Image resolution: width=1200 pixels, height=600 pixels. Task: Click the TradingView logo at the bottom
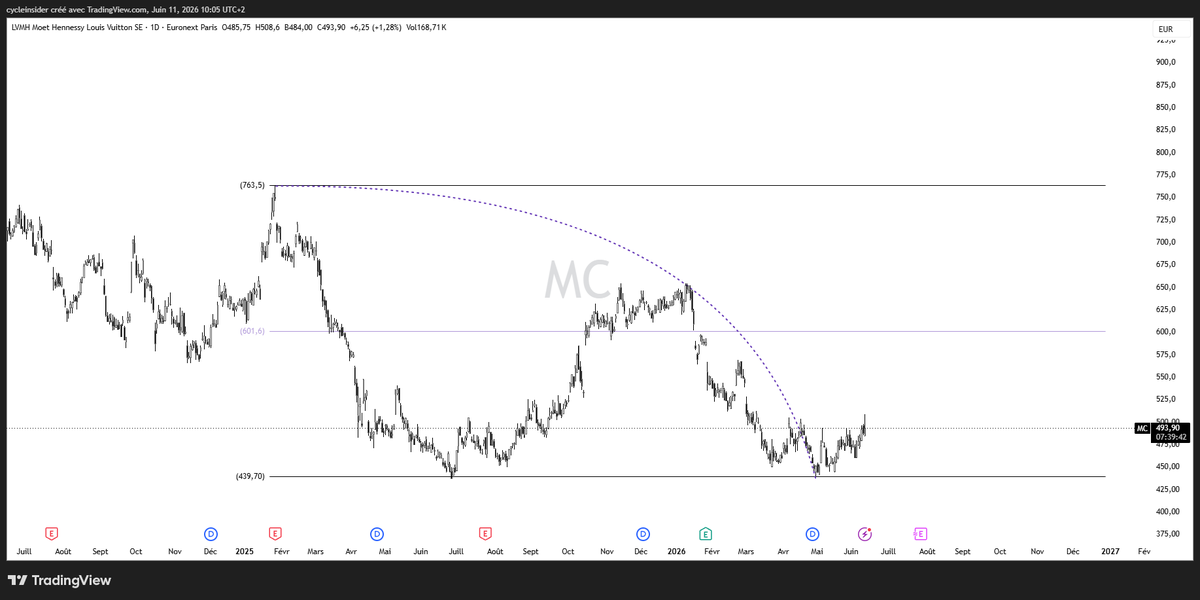pos(60,580)
